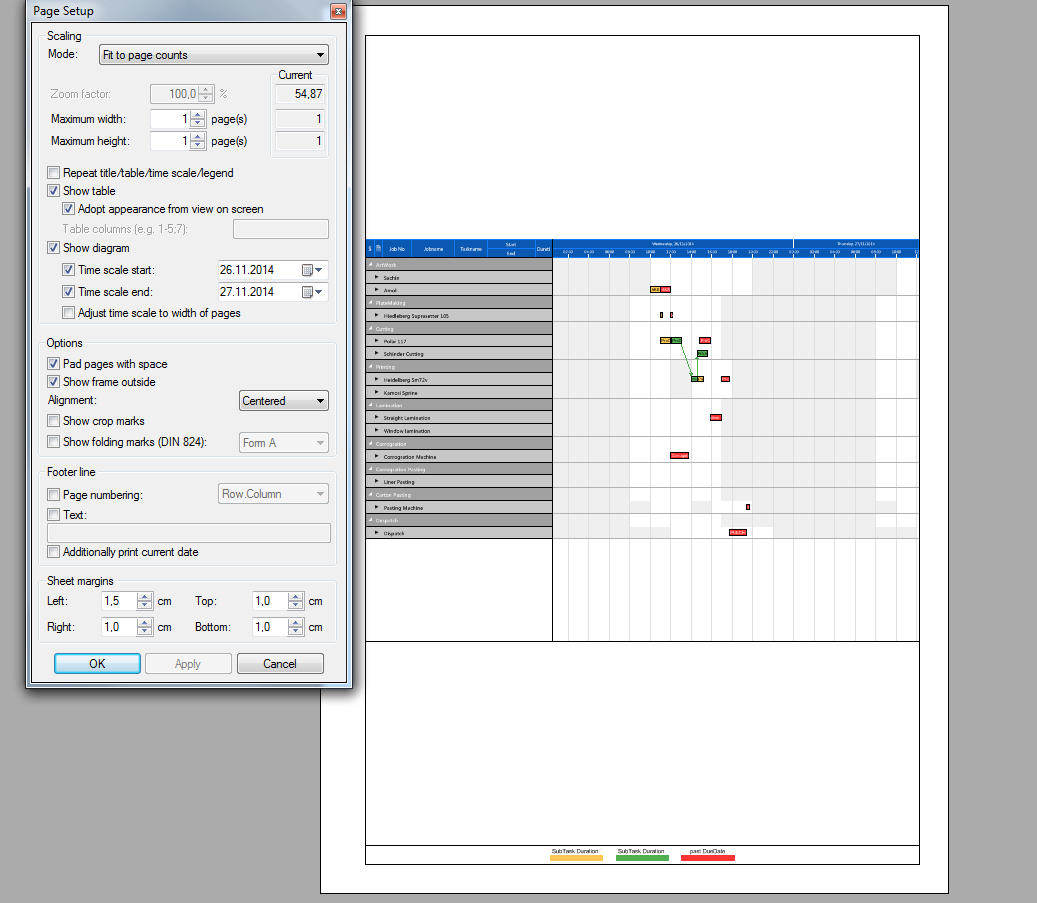
Task: Confirm the page setup with OK
Action: click(96, 663)
